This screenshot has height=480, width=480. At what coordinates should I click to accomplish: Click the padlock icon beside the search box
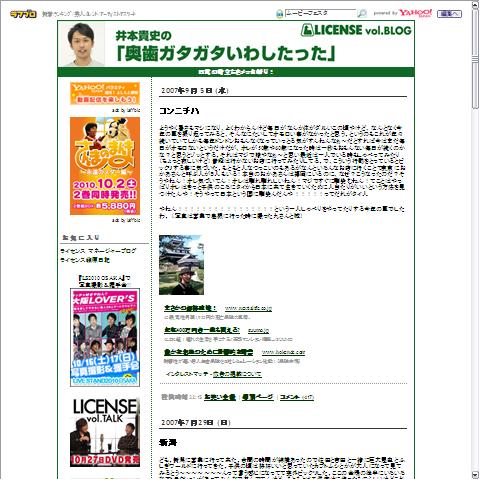click(x=279, y=14)
